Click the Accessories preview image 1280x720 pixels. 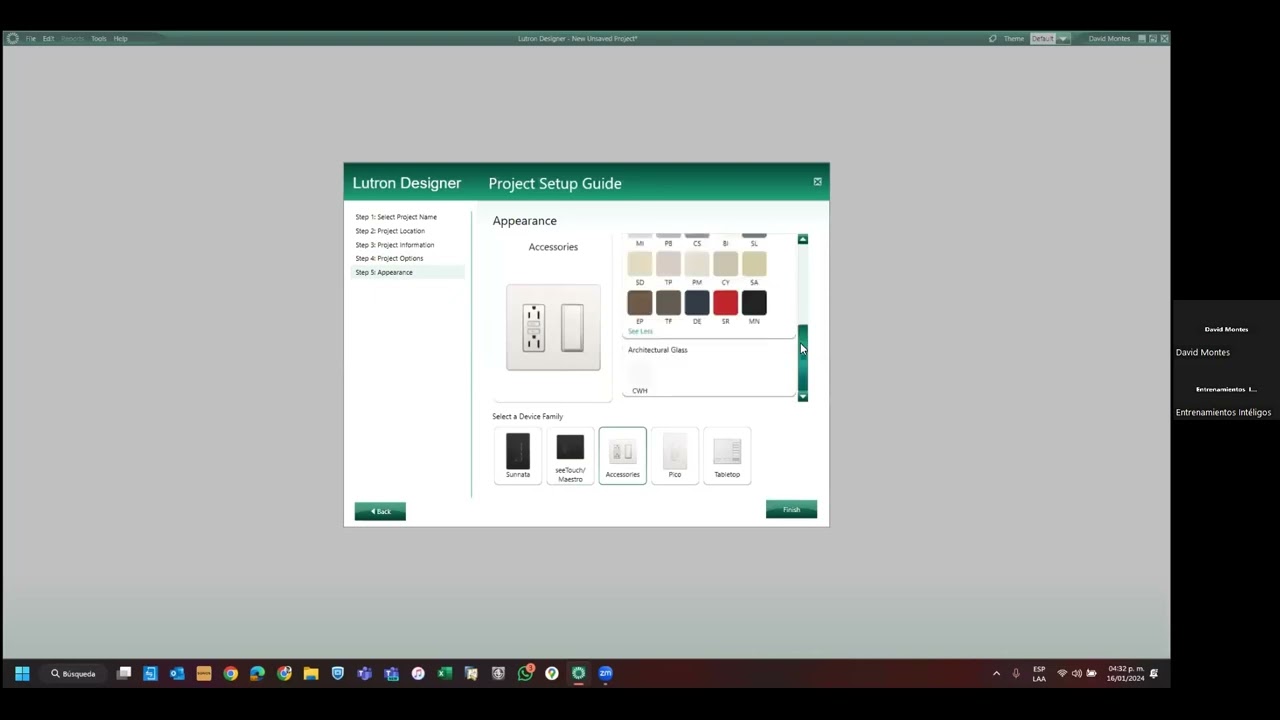(x=553, y=328)
